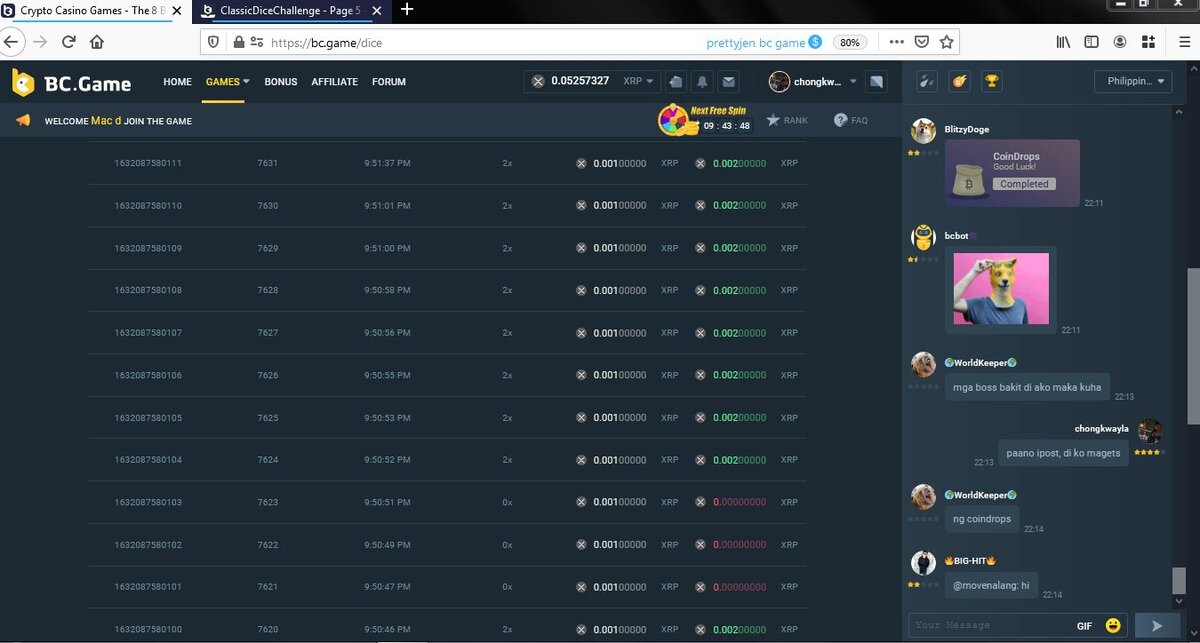1200x643 pixels.
Task: Open the GAMES menu
Action: pyautogui.click(x=227, y=82)
